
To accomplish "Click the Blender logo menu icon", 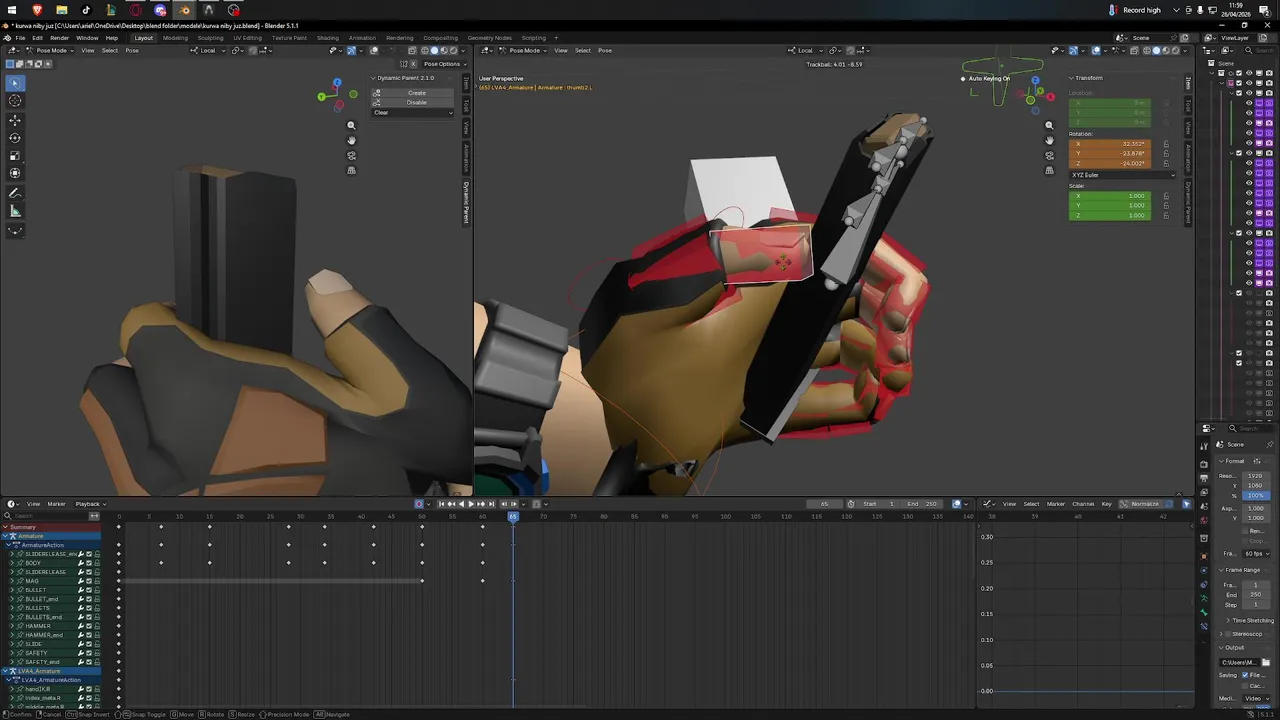I will click(x=7, y=38).
